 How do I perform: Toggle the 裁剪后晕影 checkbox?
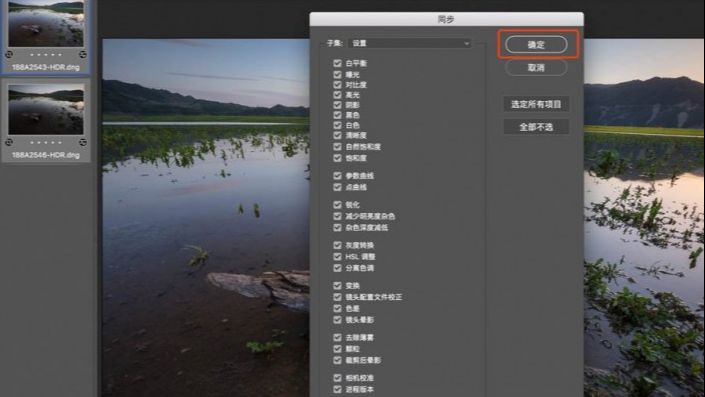pos(338,360)
